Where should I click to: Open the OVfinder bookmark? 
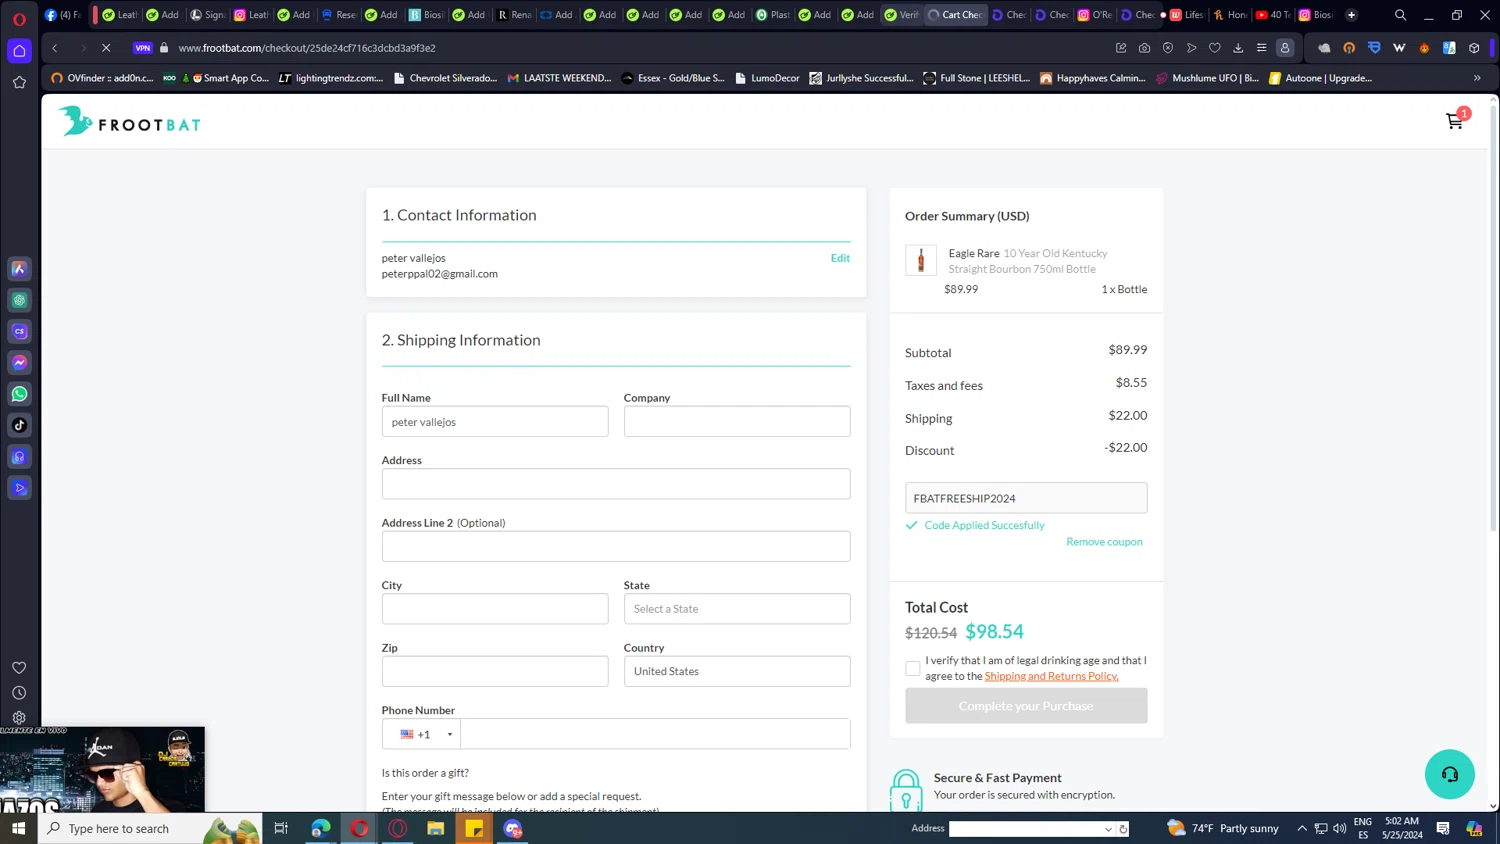tap(102, 78)
